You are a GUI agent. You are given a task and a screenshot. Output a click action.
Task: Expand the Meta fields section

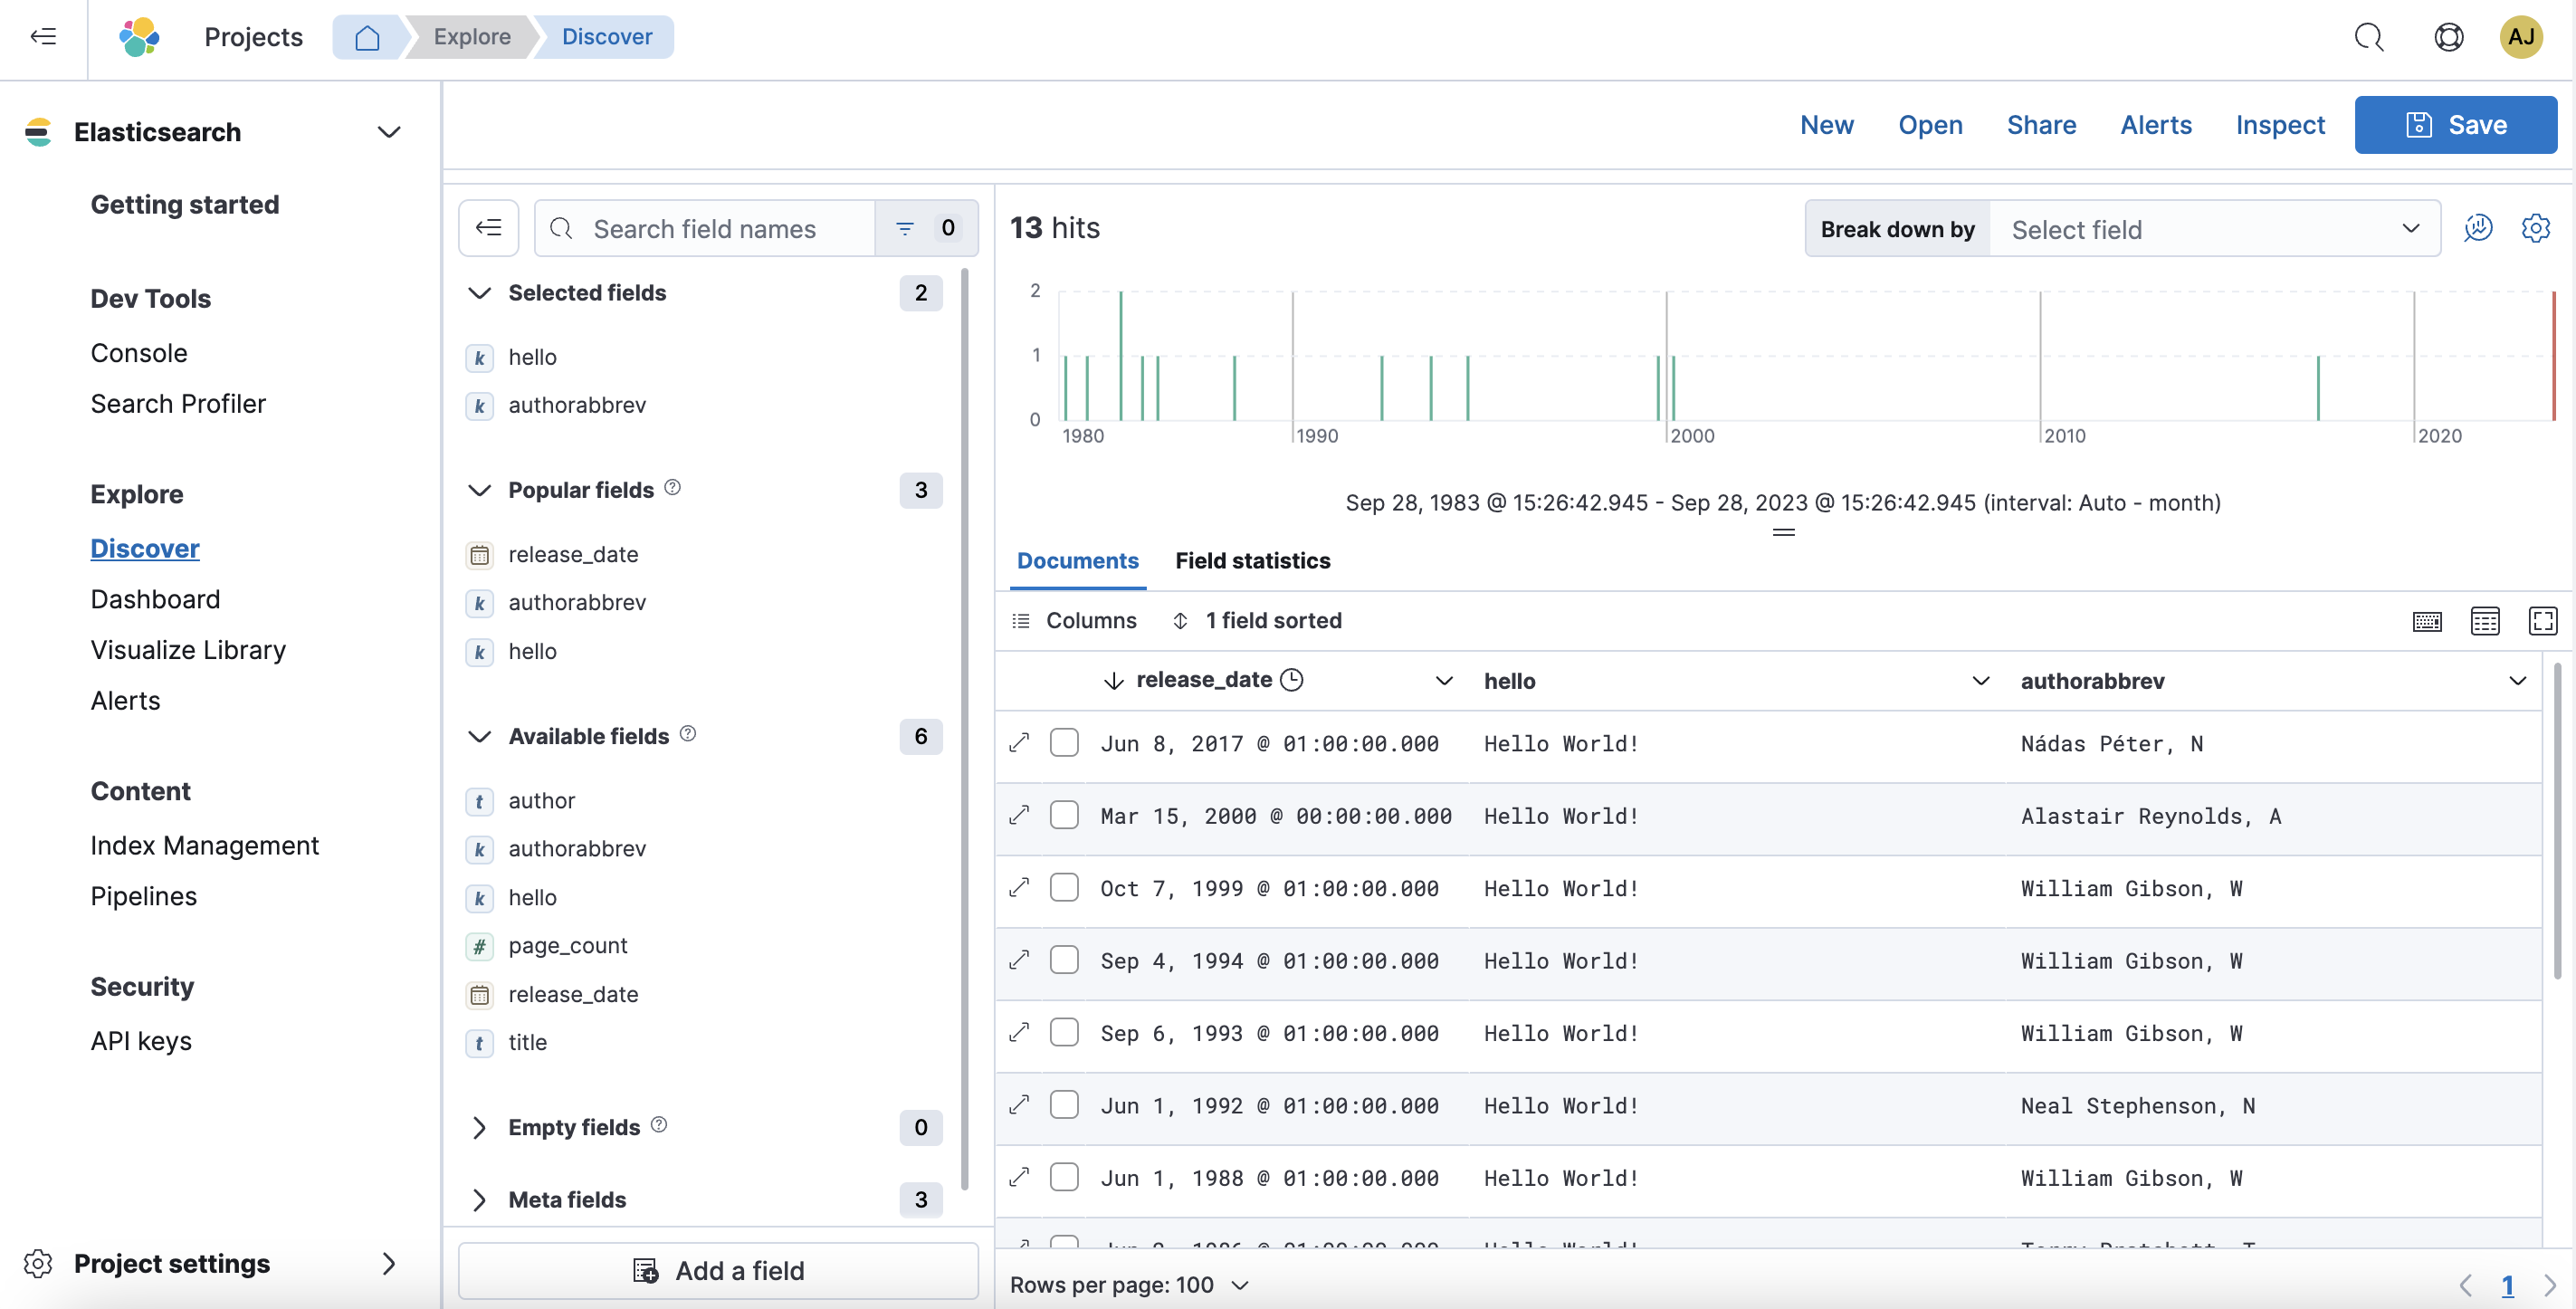pyautogui.click(x=479, y=1199)
